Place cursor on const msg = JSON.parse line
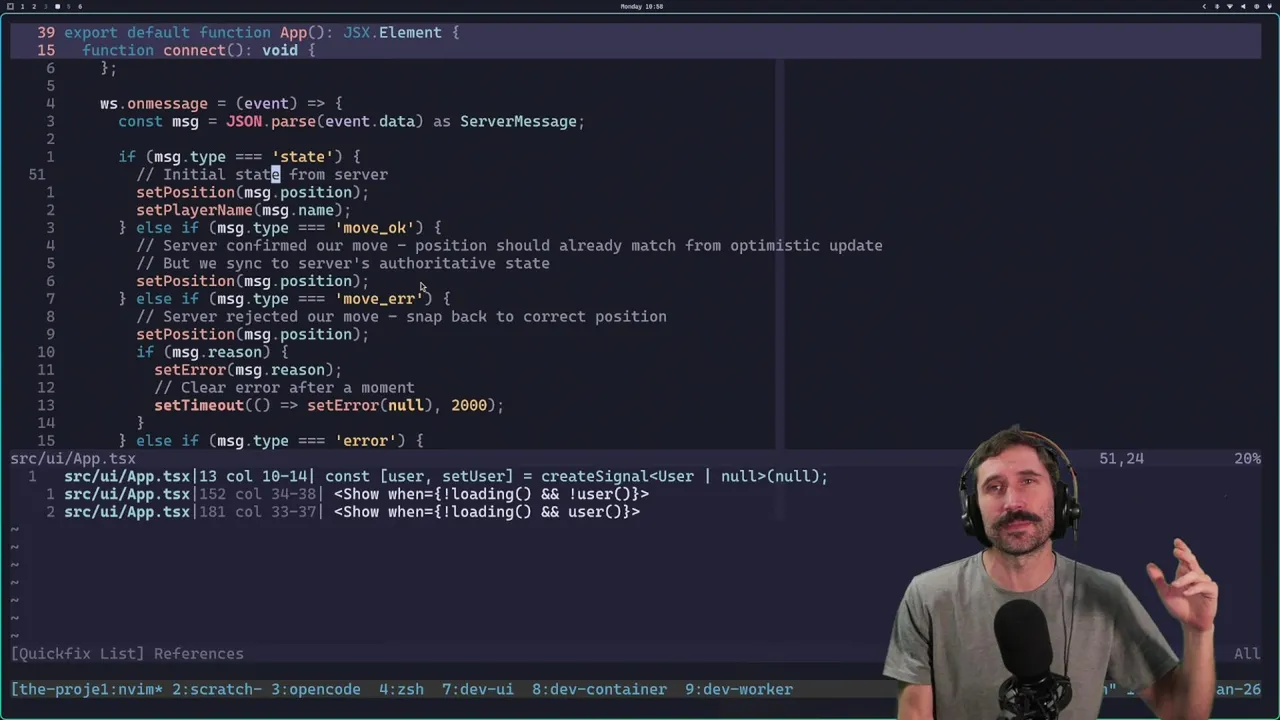The image size is (1280, 720). [x=351, y=121]
